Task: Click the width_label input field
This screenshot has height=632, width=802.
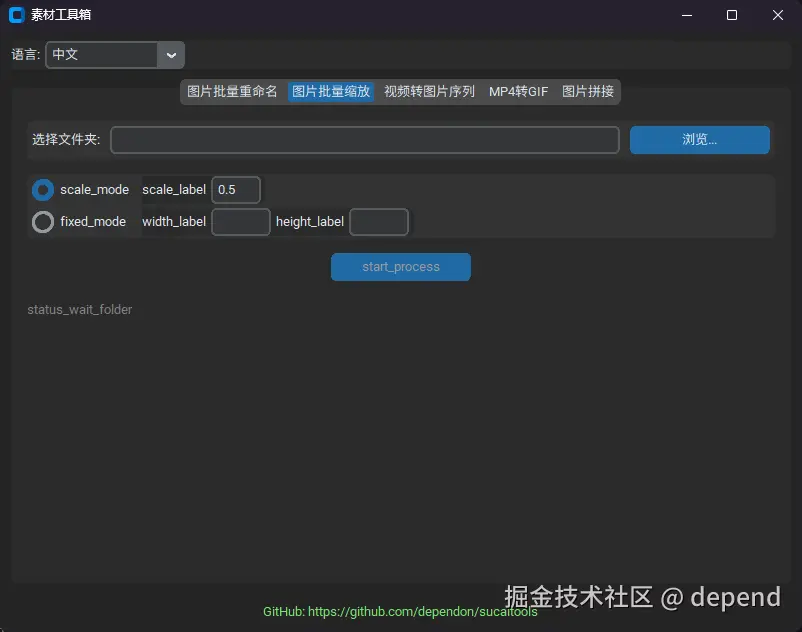Action: click(241, 222)
